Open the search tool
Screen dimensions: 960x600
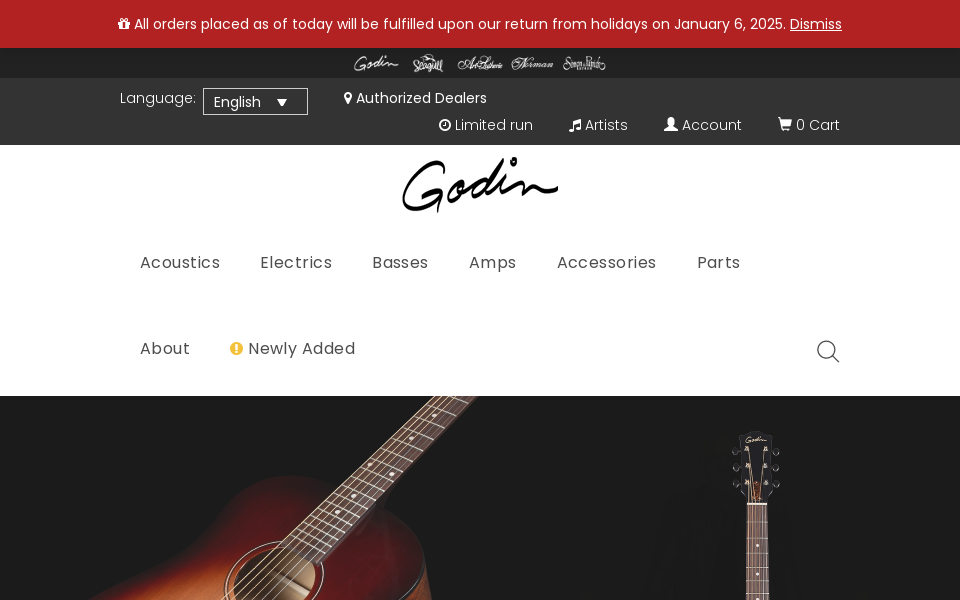pos(827,351)
